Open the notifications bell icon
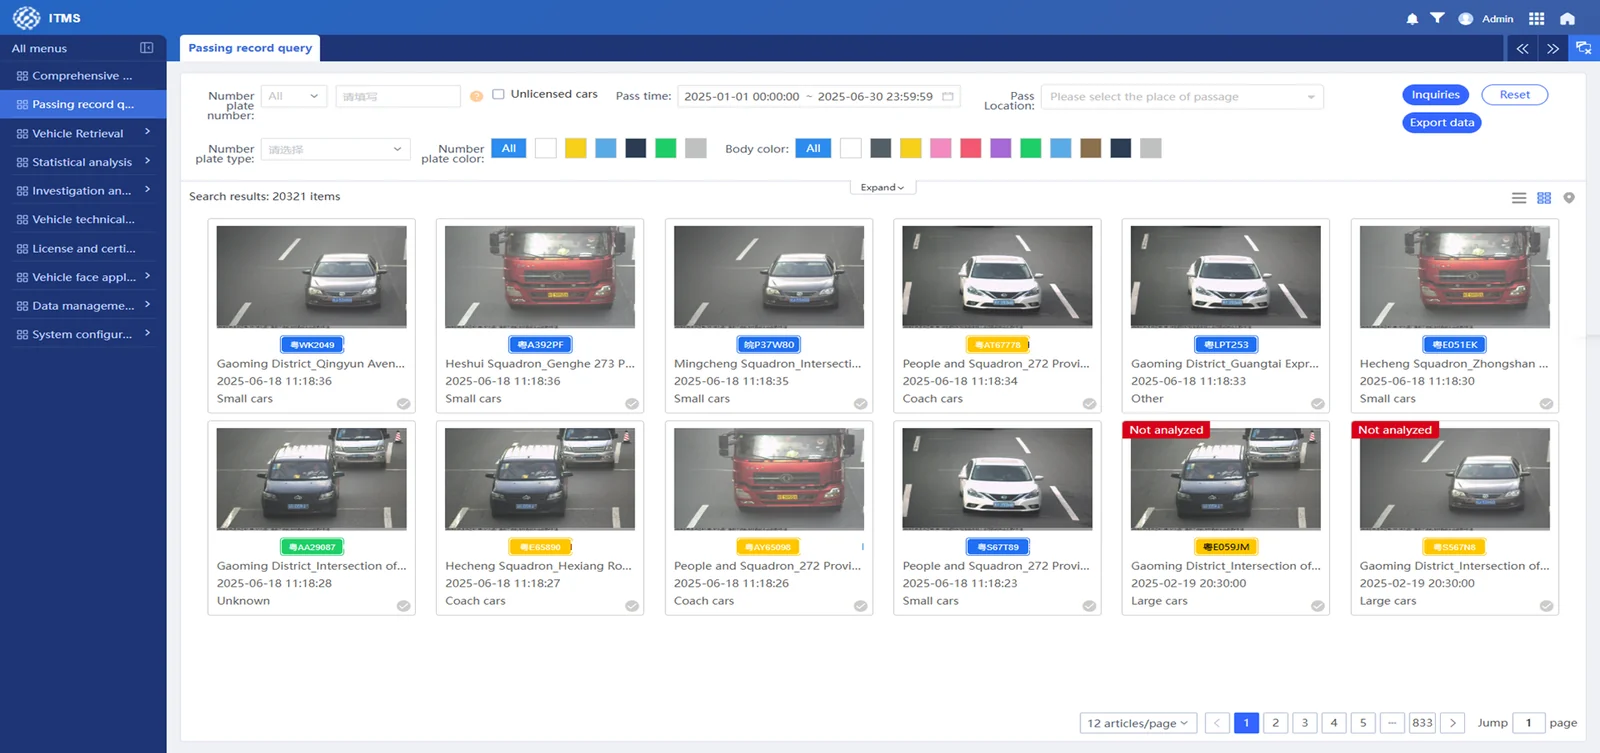The height and width of the screenshot is (753, 1600). [1412, 19]
